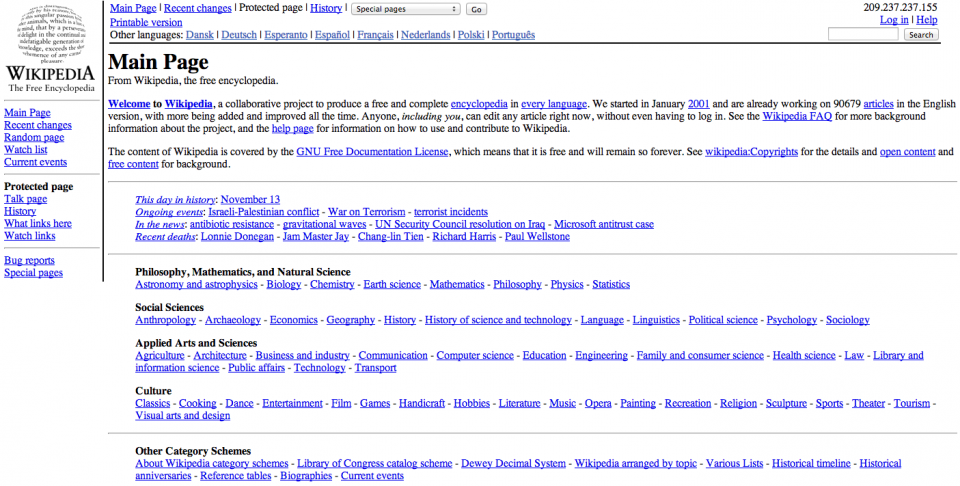Screen dimensions: 960x486
Task: Open the GNU Free Documentation License link
Action: pyautogui.click(x=372, y=152)
